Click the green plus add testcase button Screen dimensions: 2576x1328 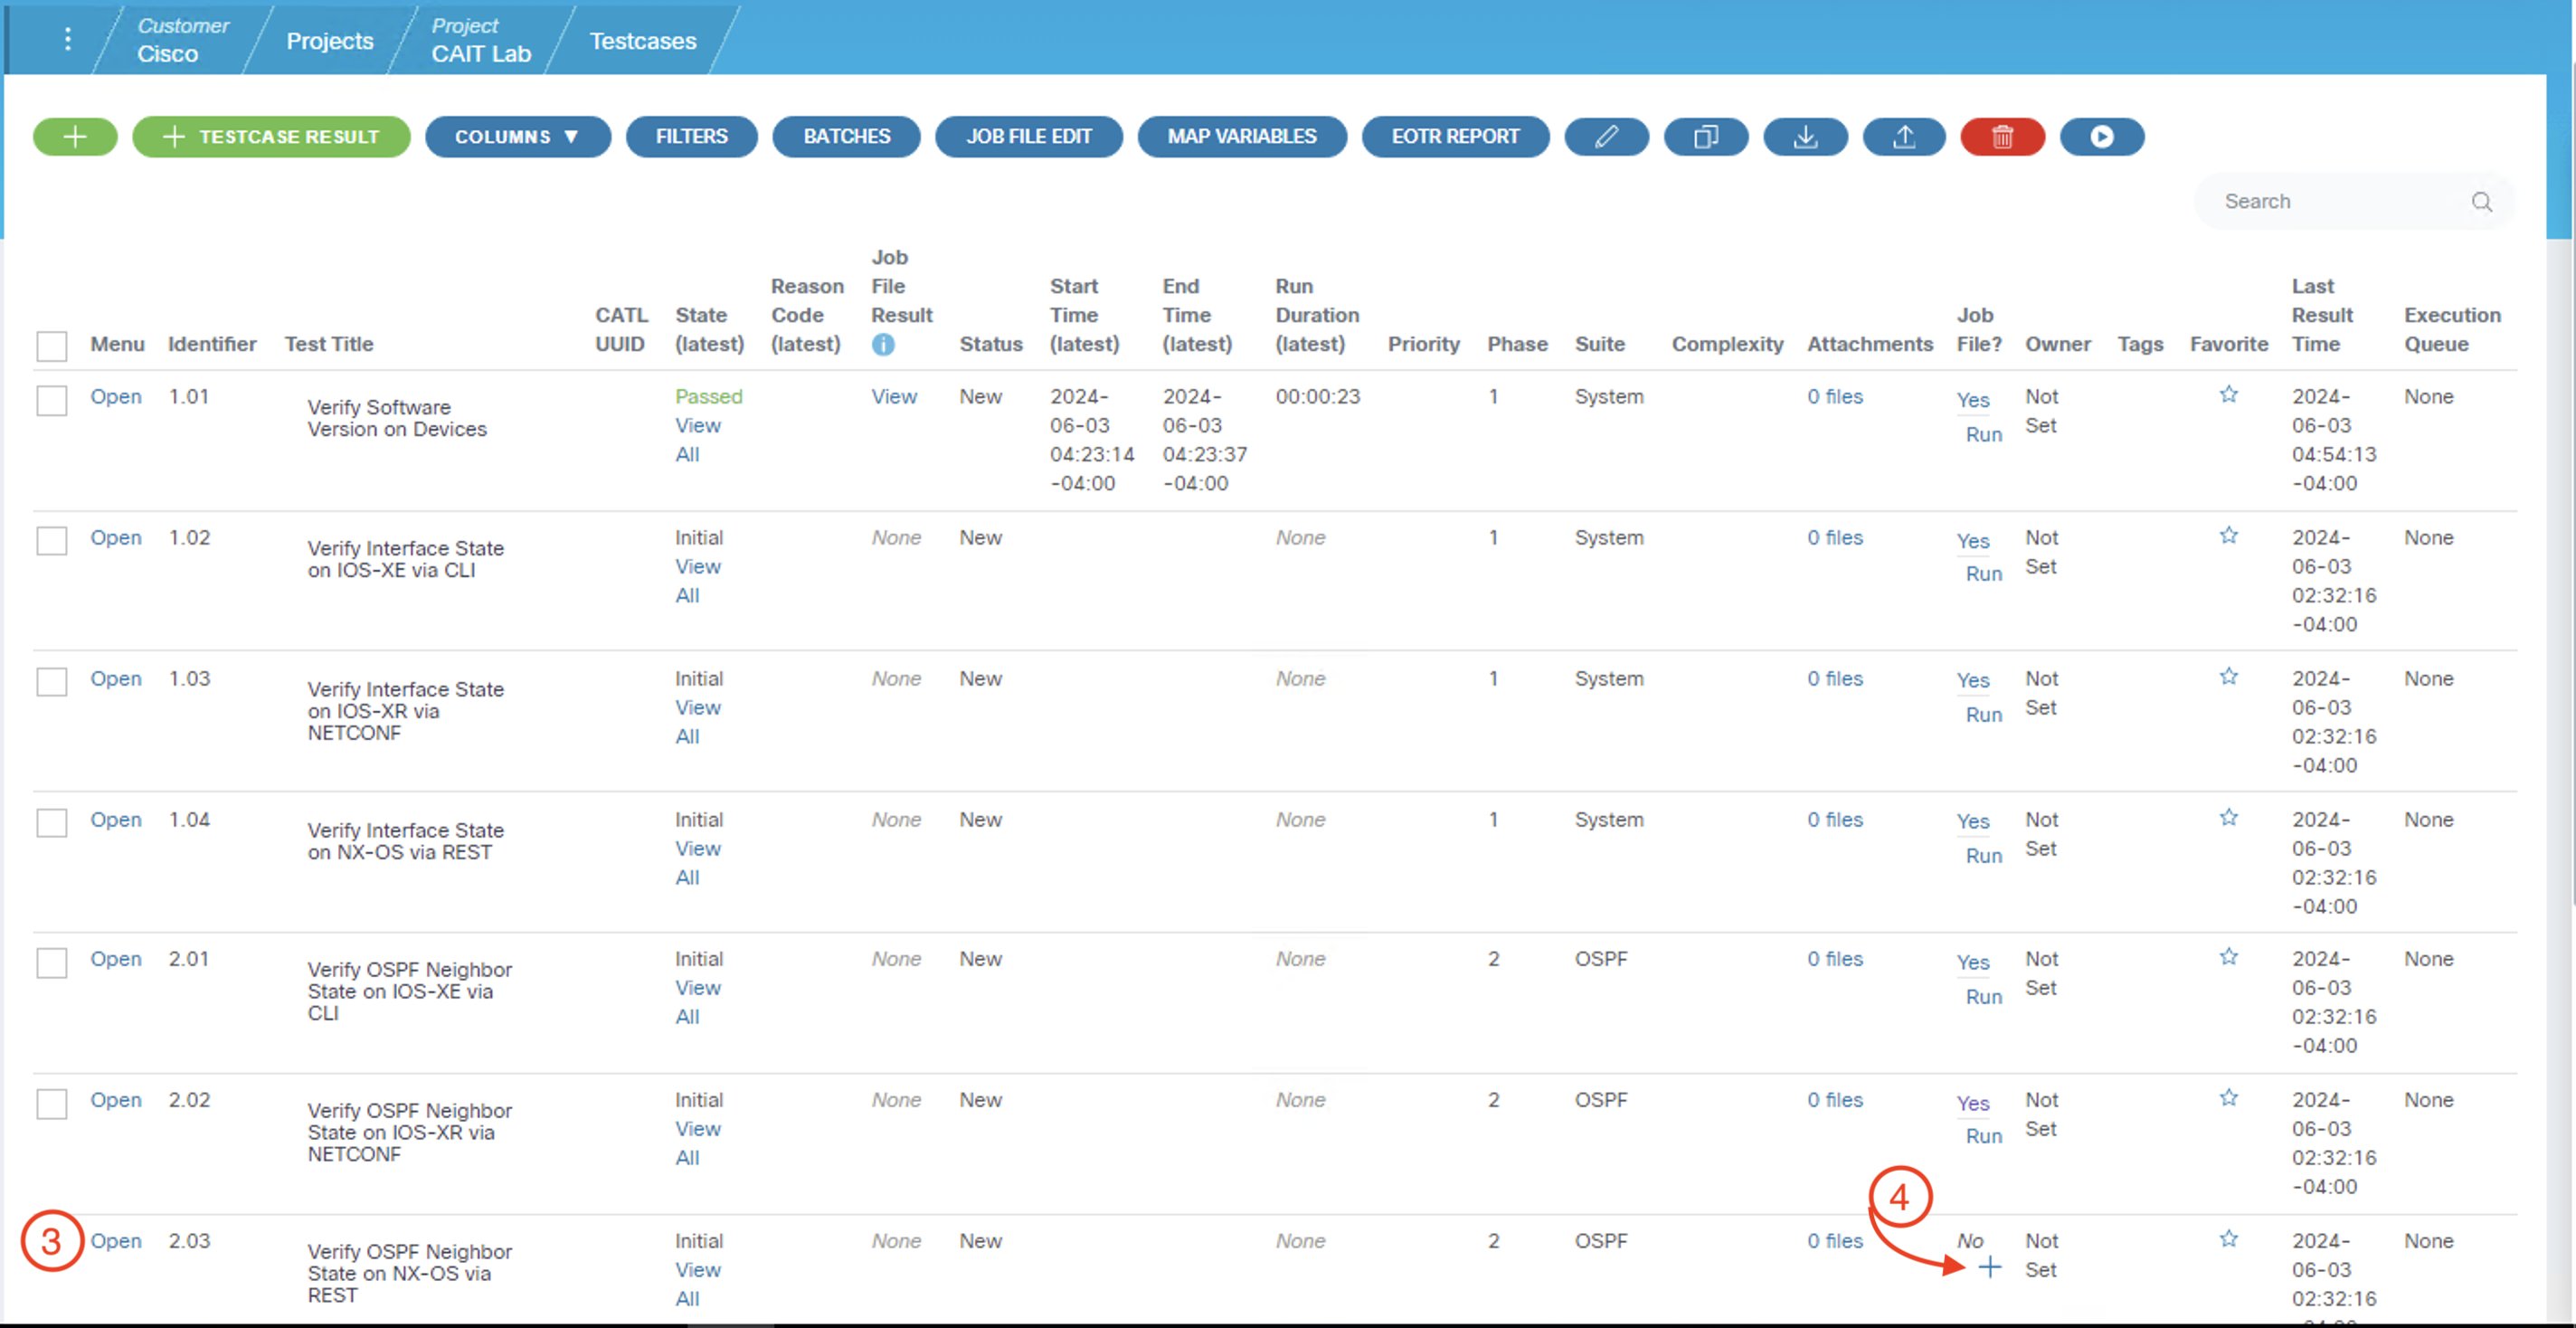[75, 137]
